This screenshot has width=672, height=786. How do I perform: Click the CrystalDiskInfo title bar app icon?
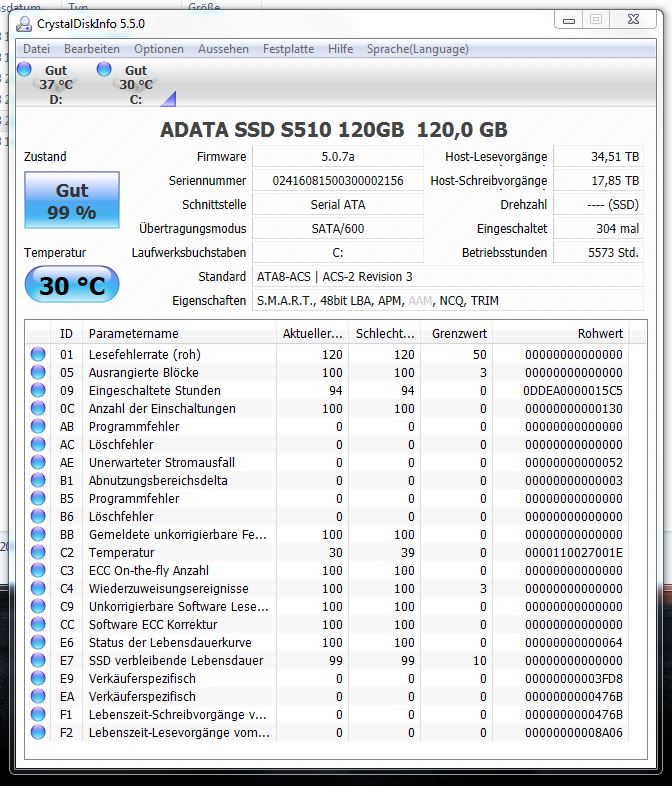tap(24, 24)
